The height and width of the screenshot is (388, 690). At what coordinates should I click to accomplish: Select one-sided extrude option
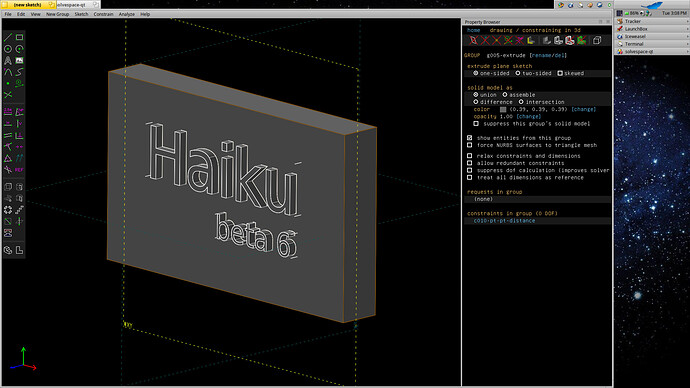(491, 73)
